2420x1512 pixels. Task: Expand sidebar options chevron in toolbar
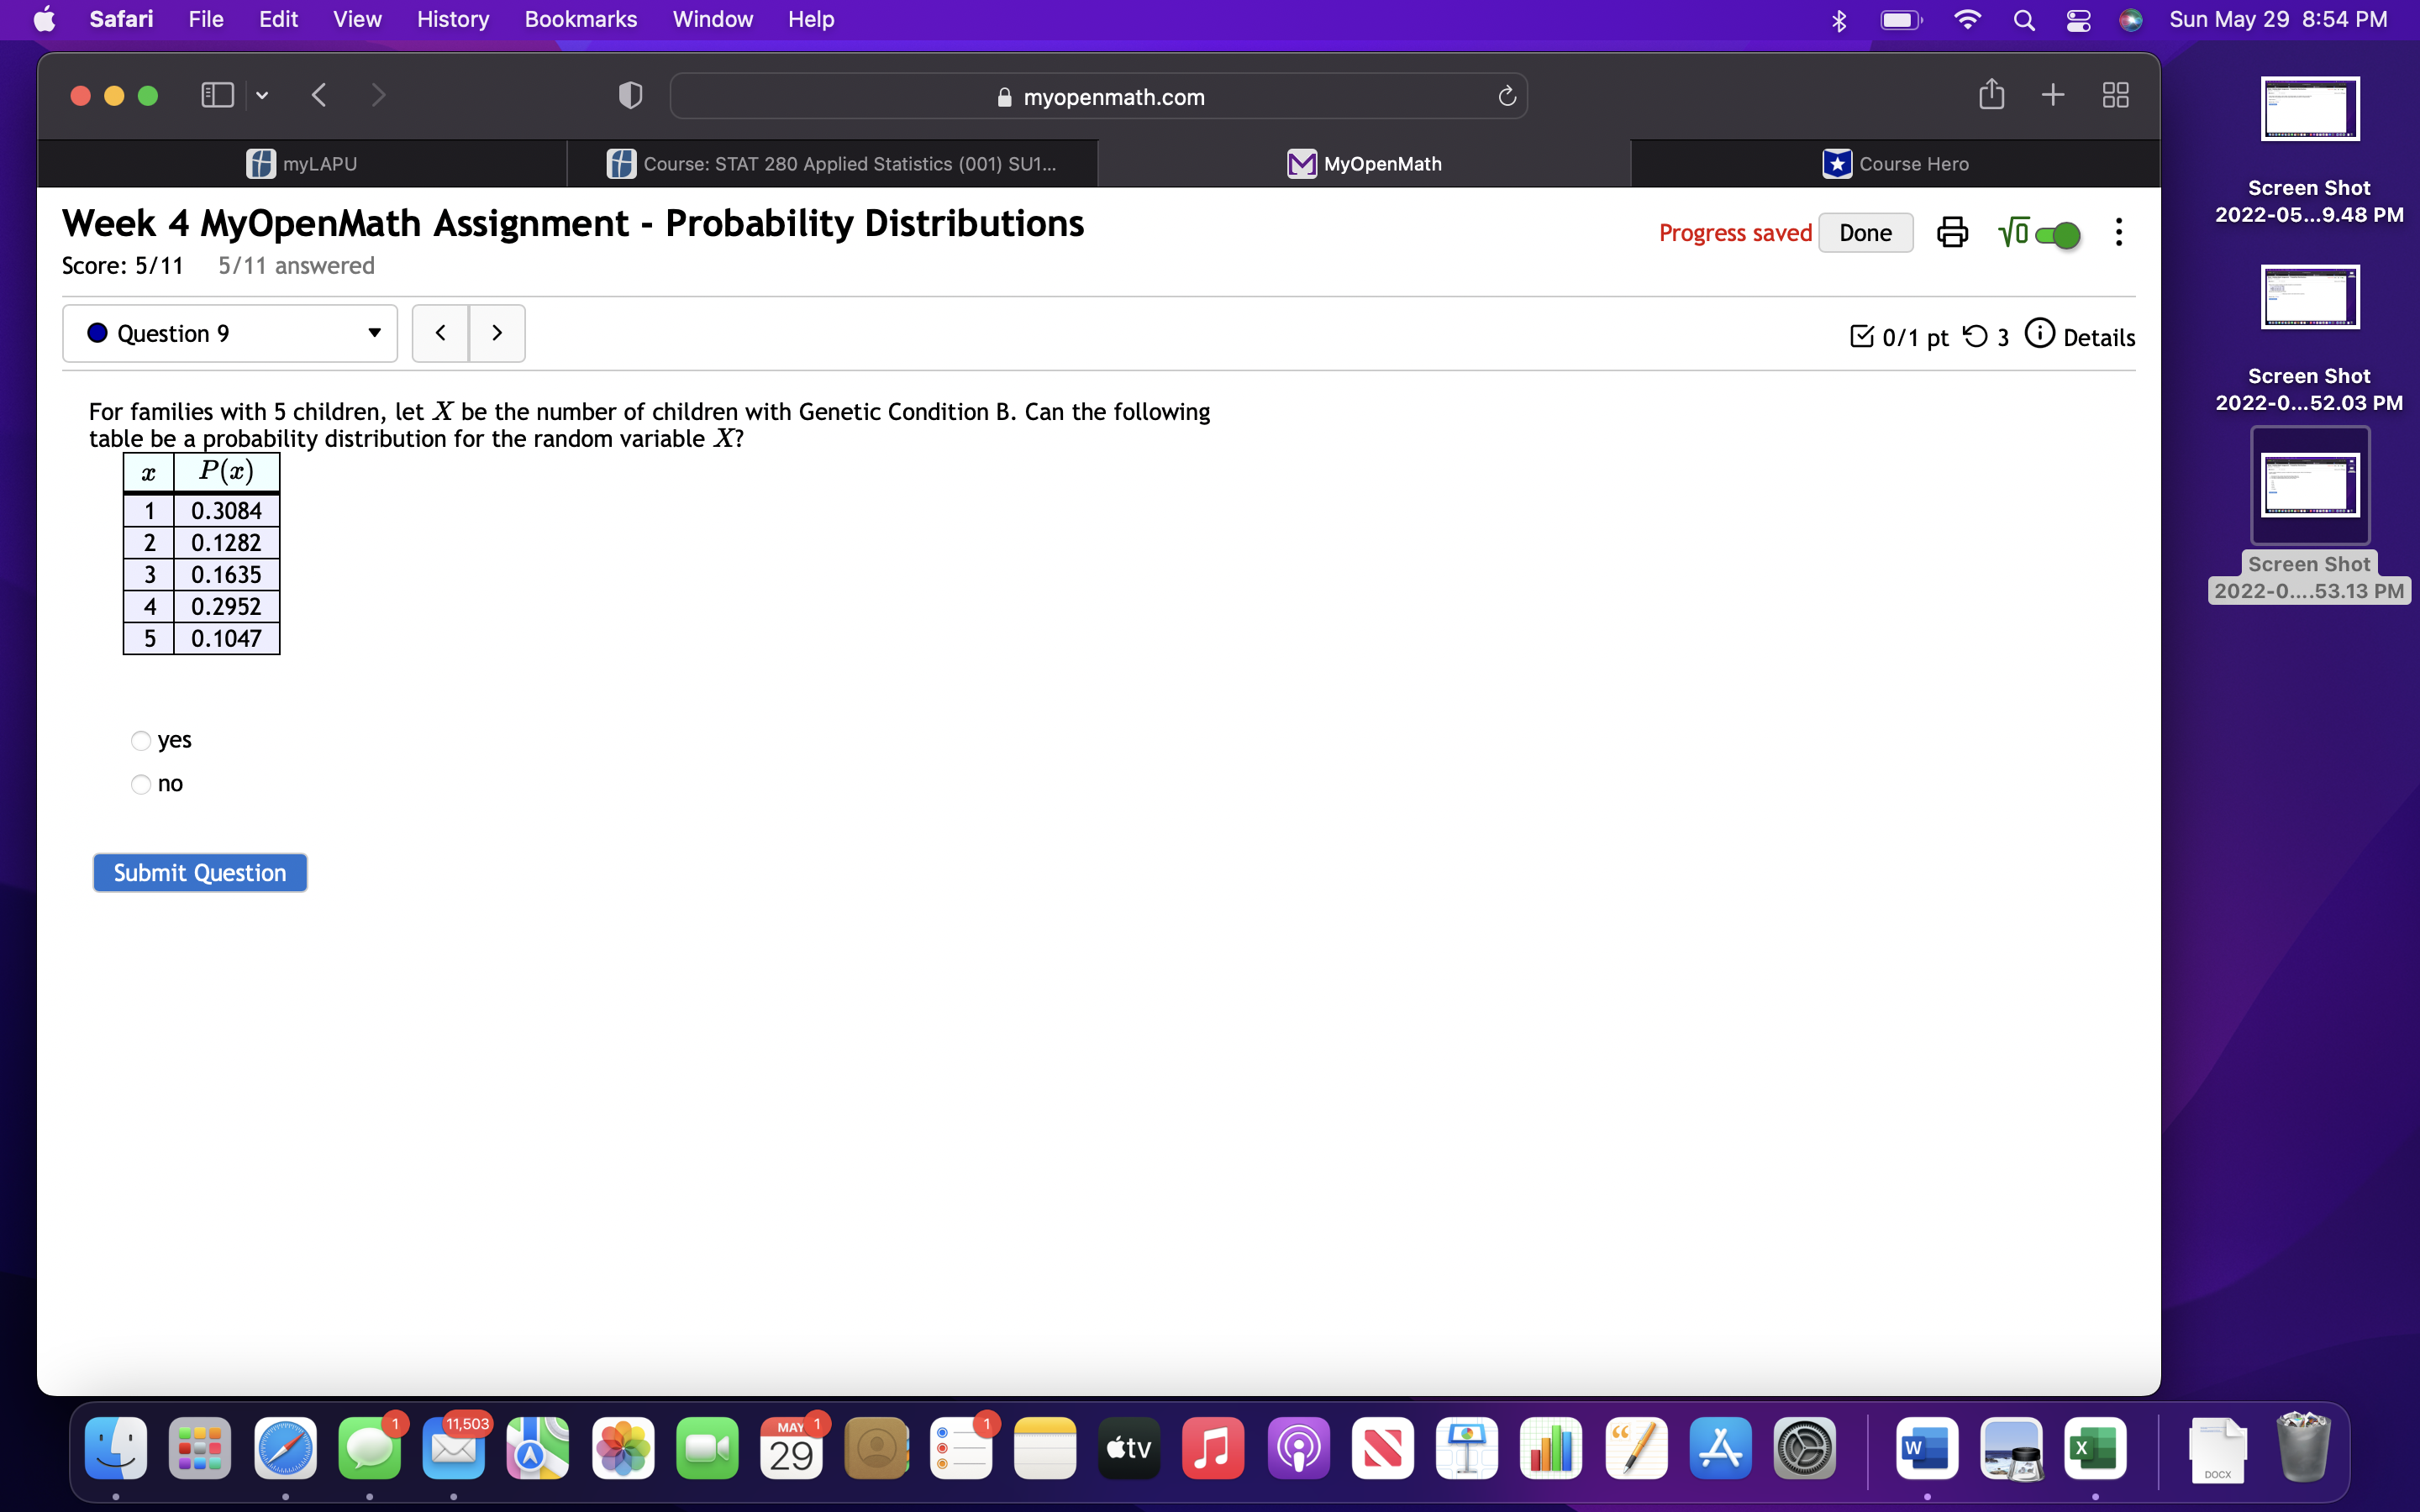tap(262, 95)
